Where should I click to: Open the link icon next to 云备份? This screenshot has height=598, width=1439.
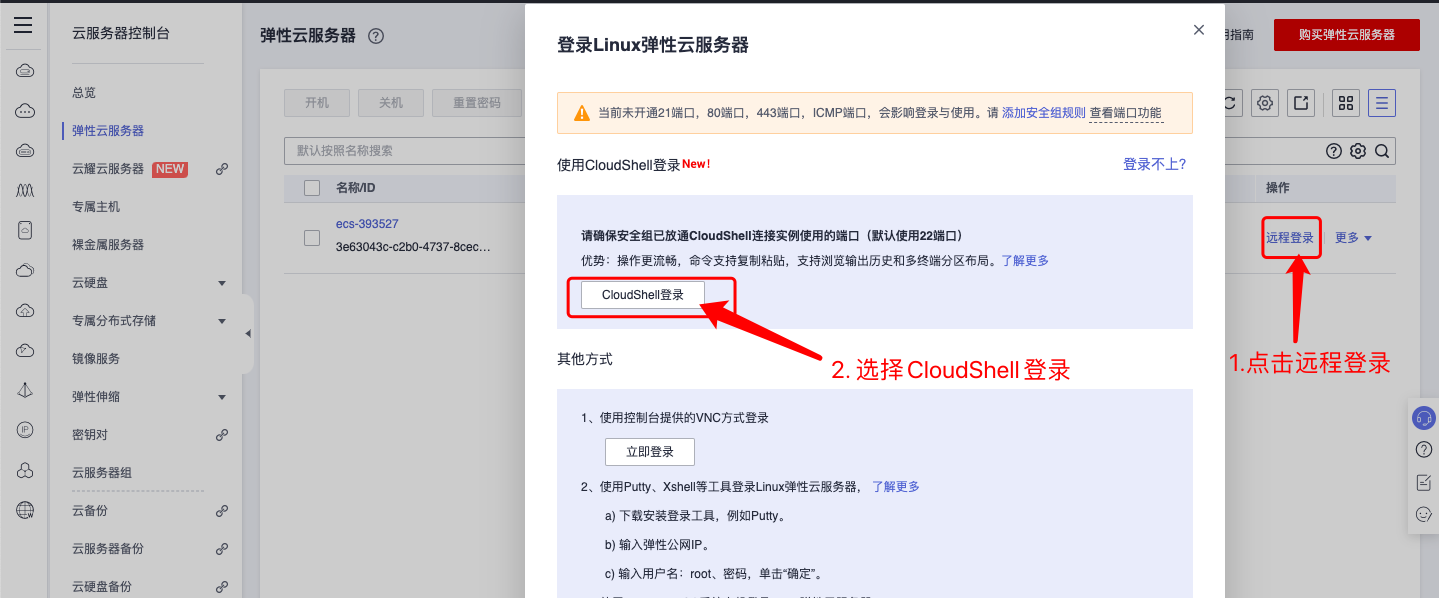click(x=222, y=511)
